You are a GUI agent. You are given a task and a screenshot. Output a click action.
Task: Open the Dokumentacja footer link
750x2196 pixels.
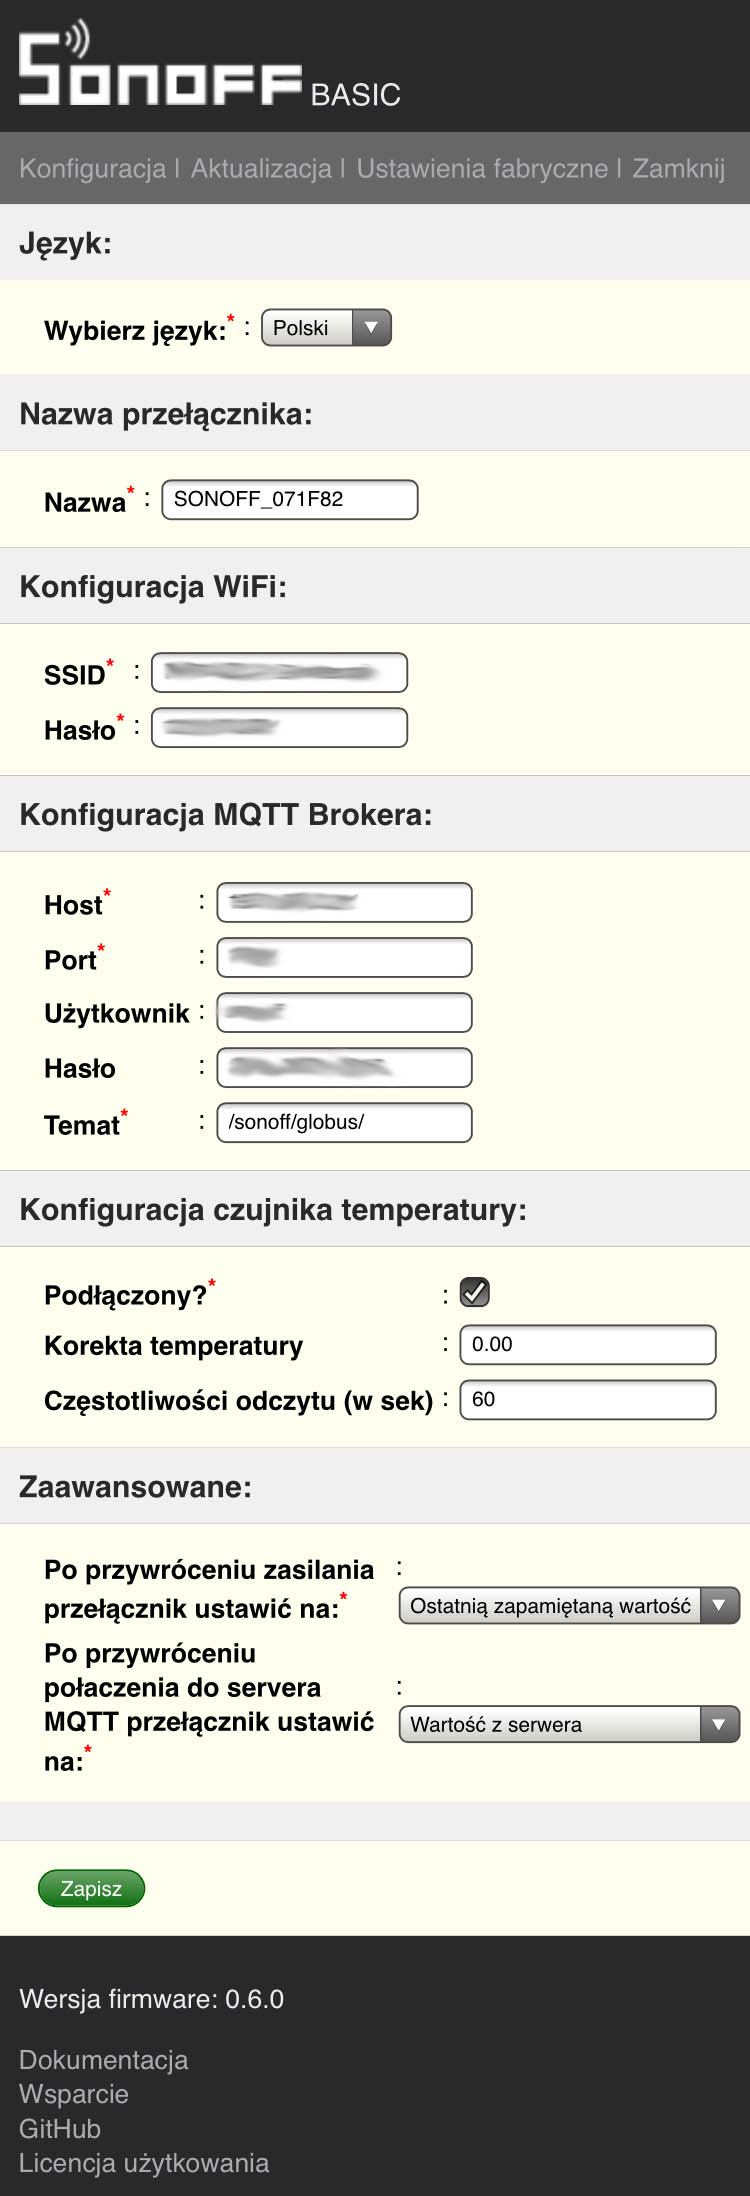pos(103,2060)
